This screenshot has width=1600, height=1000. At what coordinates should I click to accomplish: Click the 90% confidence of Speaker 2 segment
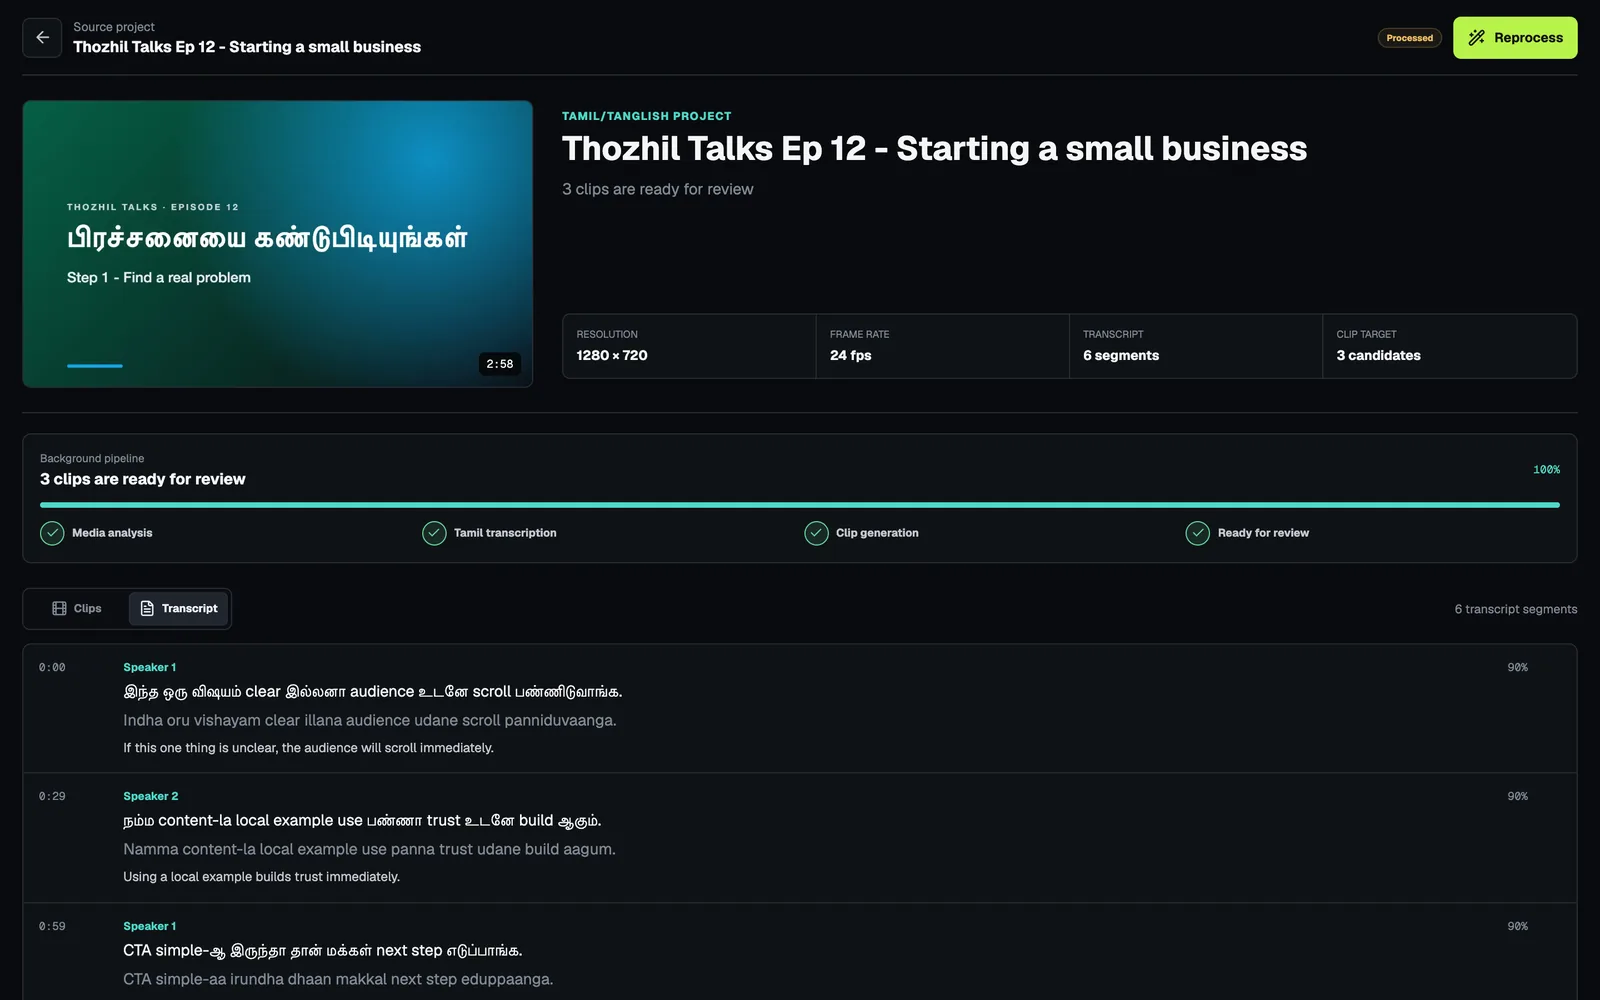click(x=1517, y=796)
